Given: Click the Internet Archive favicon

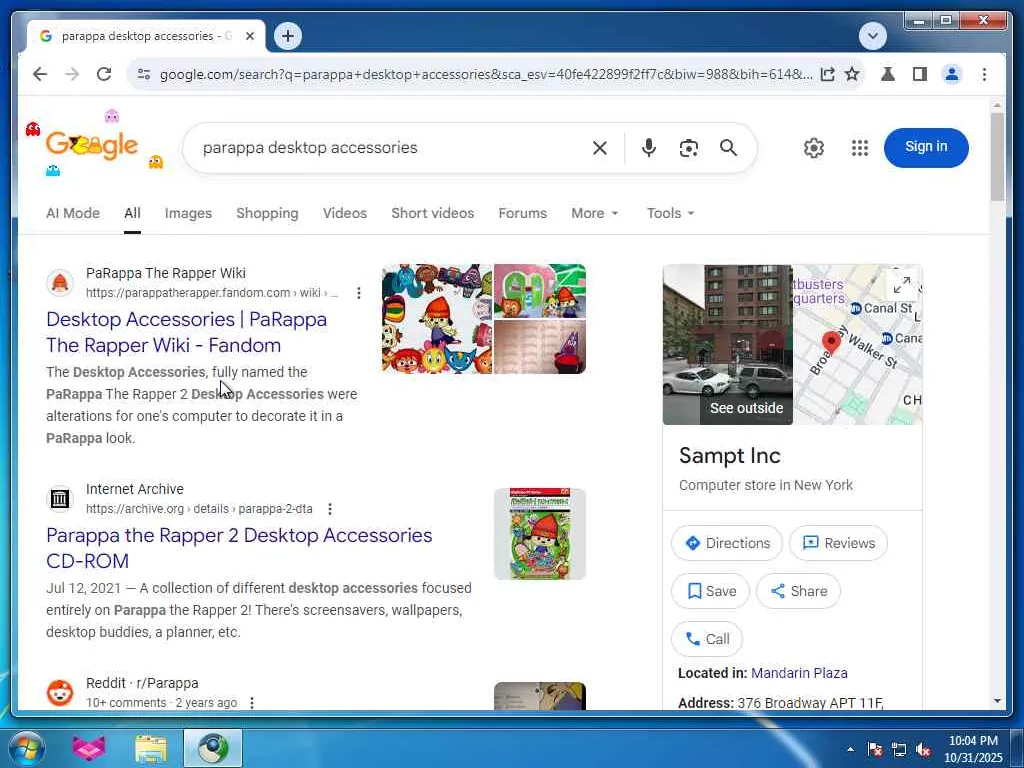Looking at the screenshot, I should [59, 499].
